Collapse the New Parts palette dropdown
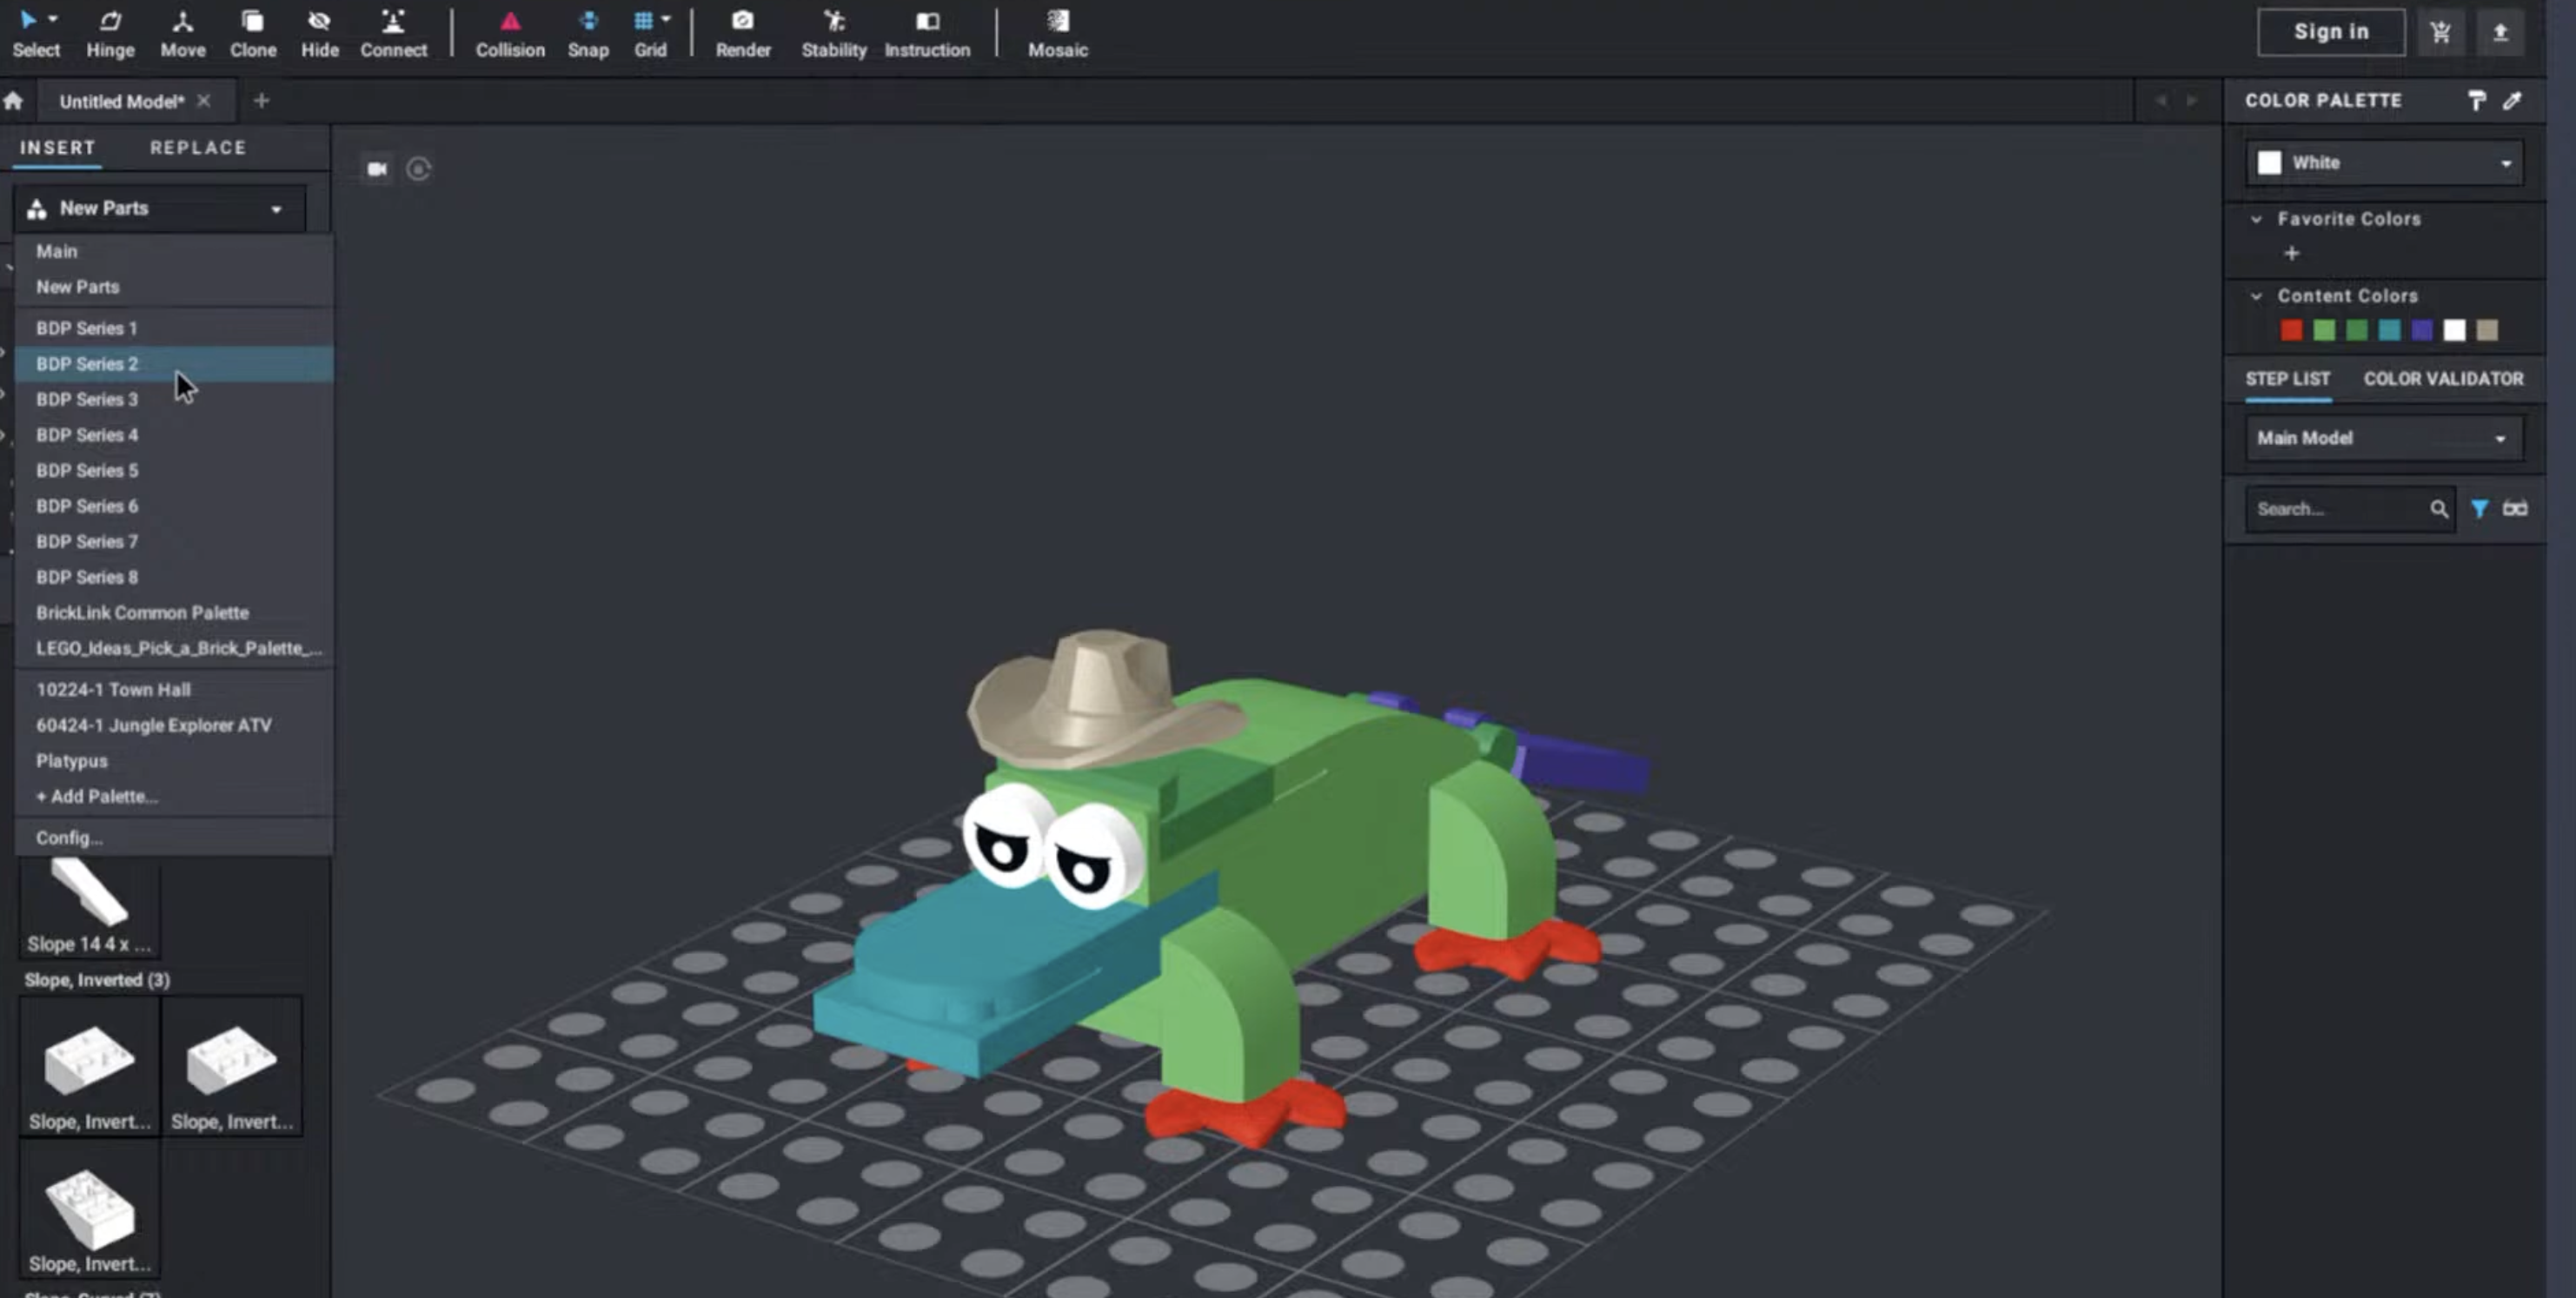 160,208
